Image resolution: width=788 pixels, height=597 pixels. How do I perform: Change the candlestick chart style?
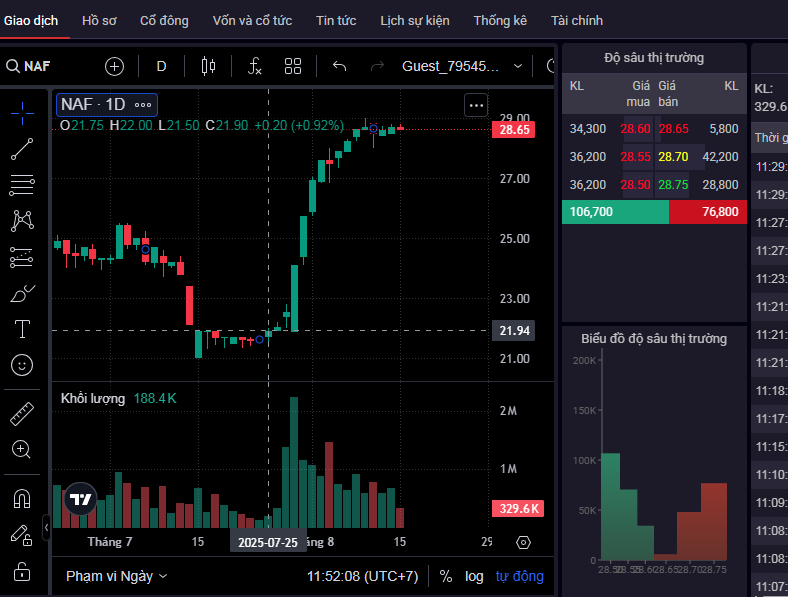tap(208, 66)
